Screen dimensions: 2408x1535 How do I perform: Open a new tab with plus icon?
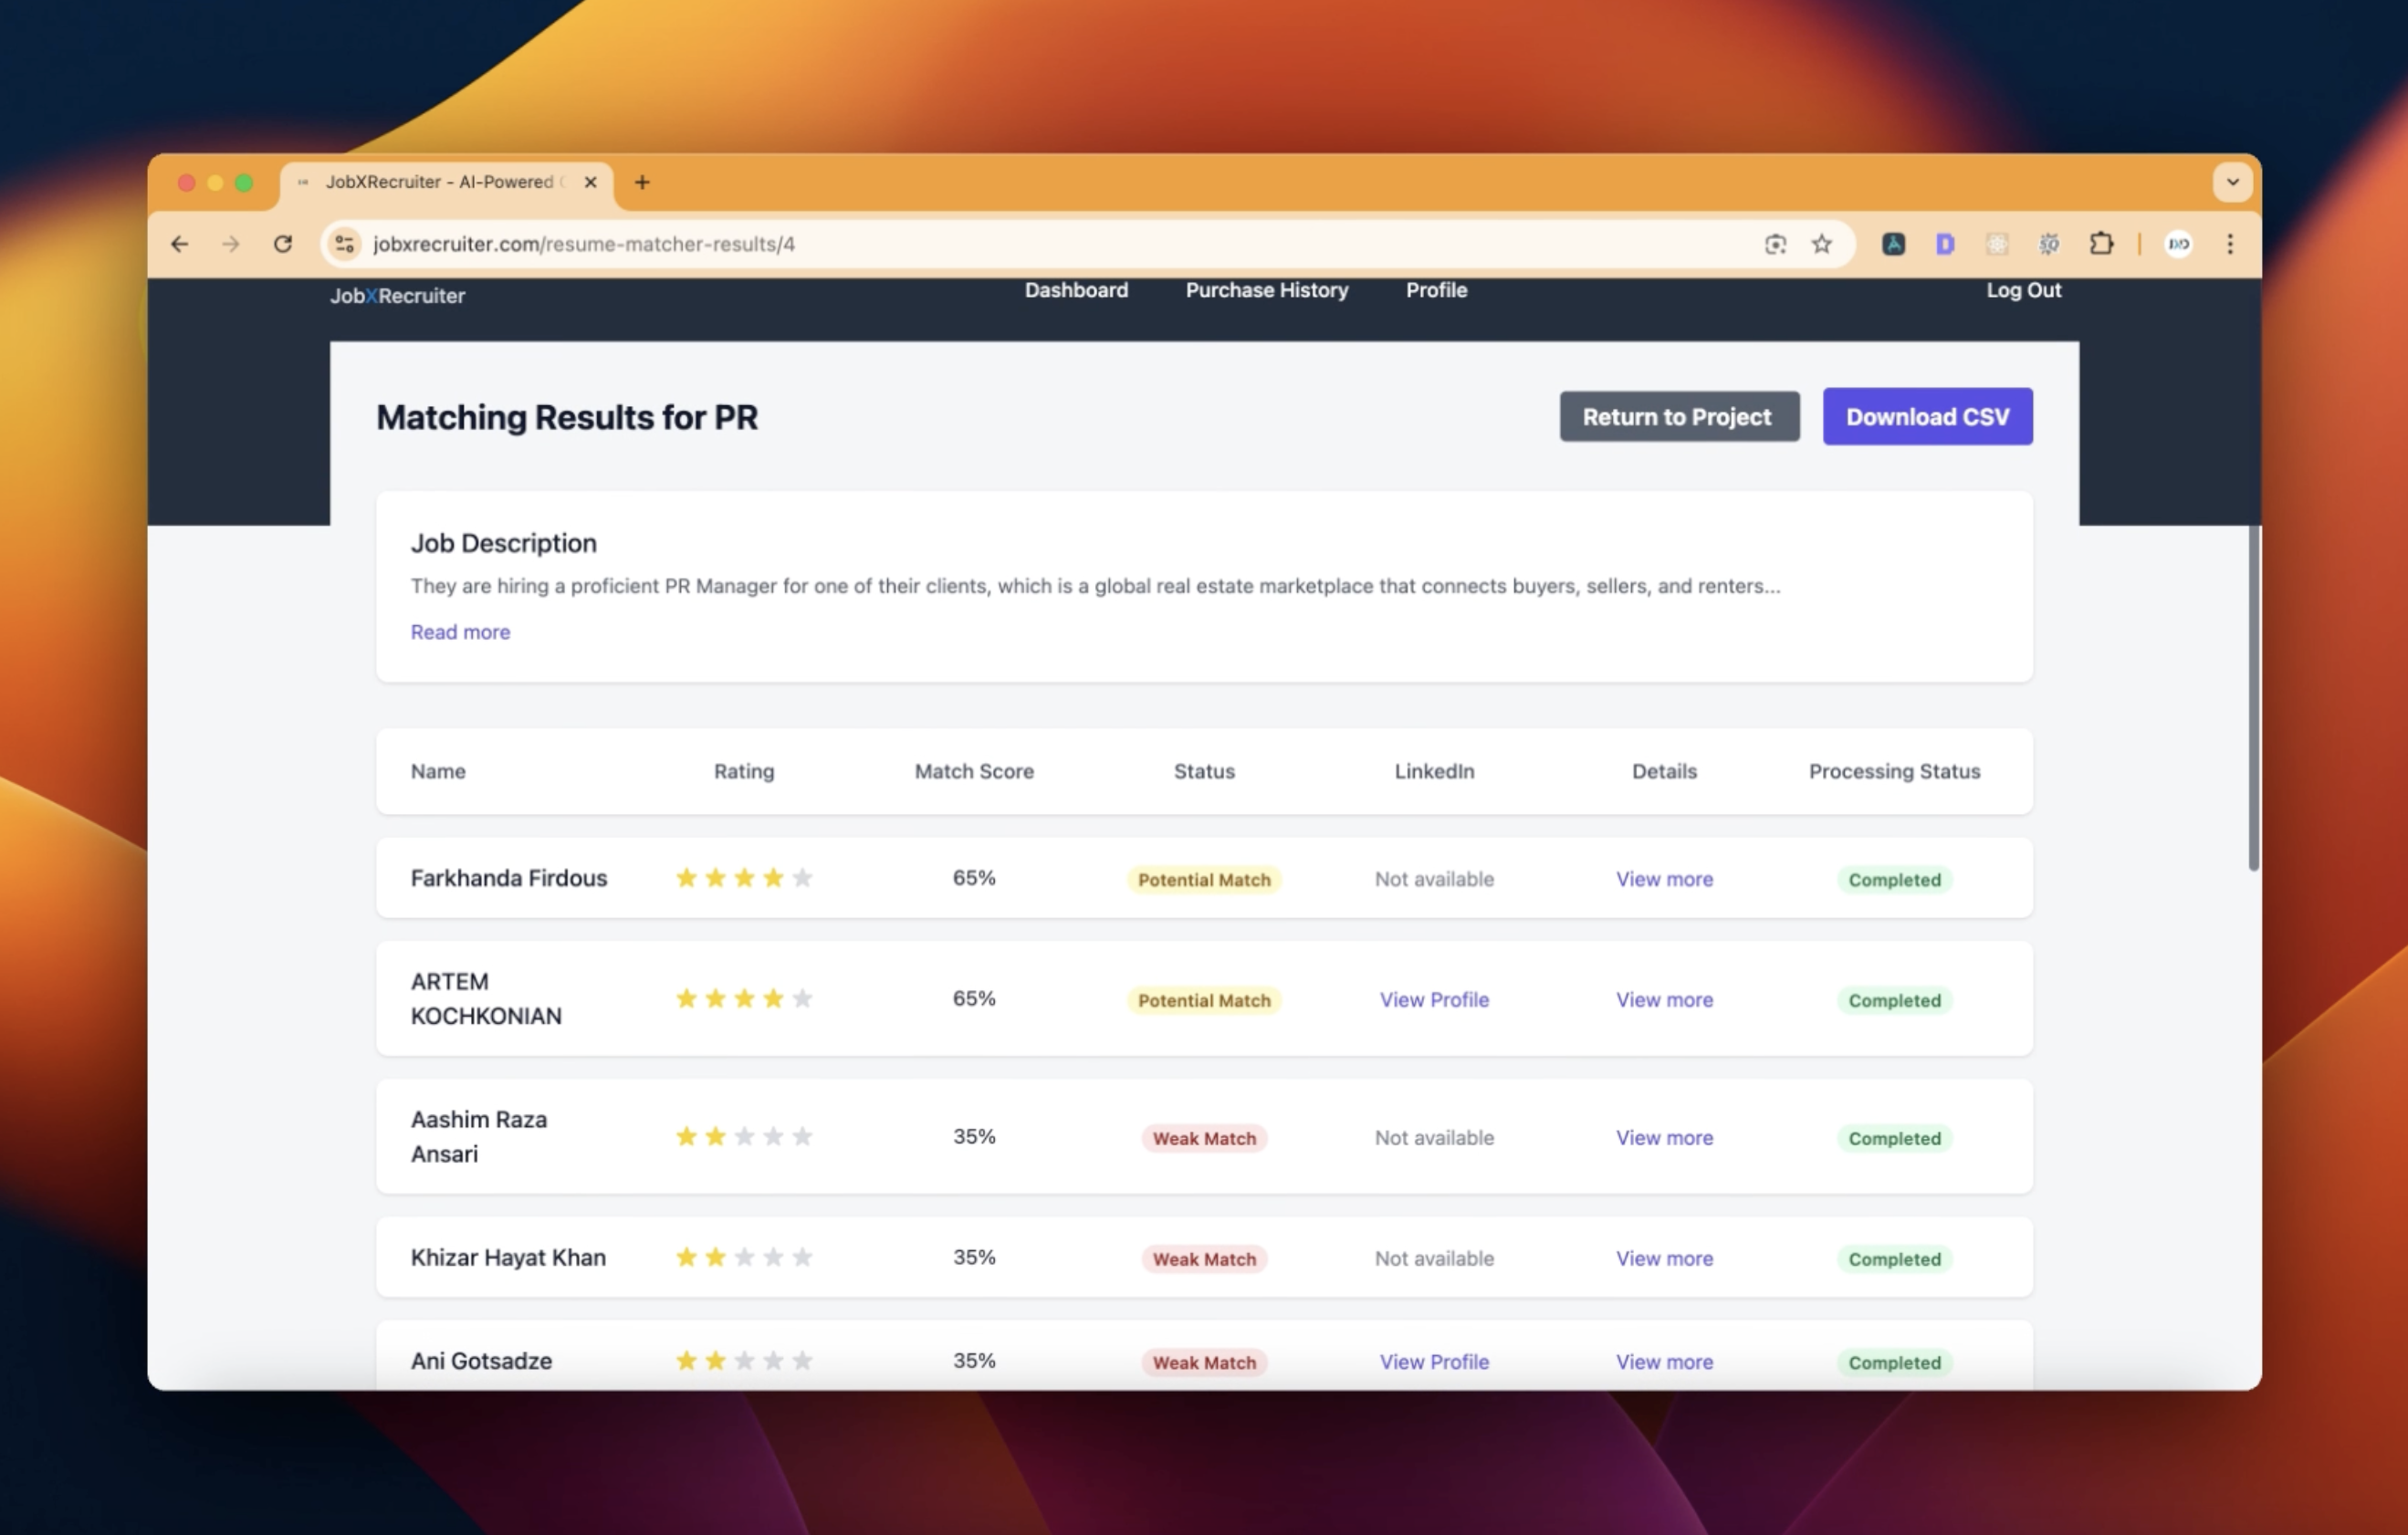pos(642,182)
